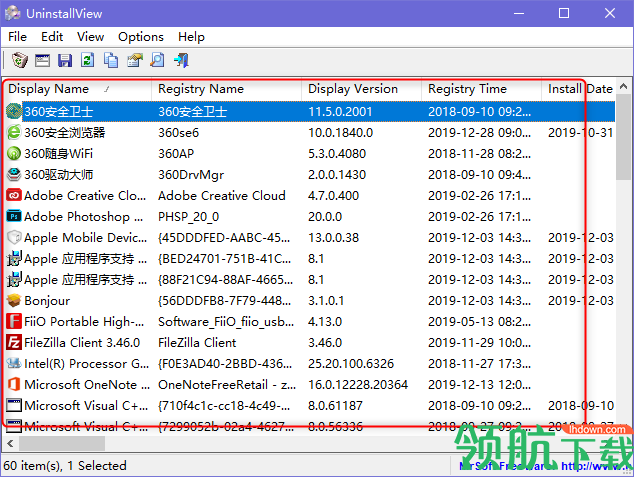This screenshot has height=477, width=634.
Task: Click the horizontal scrollbar left arrow
Action: pyautogui.click(x=11, y=443)
